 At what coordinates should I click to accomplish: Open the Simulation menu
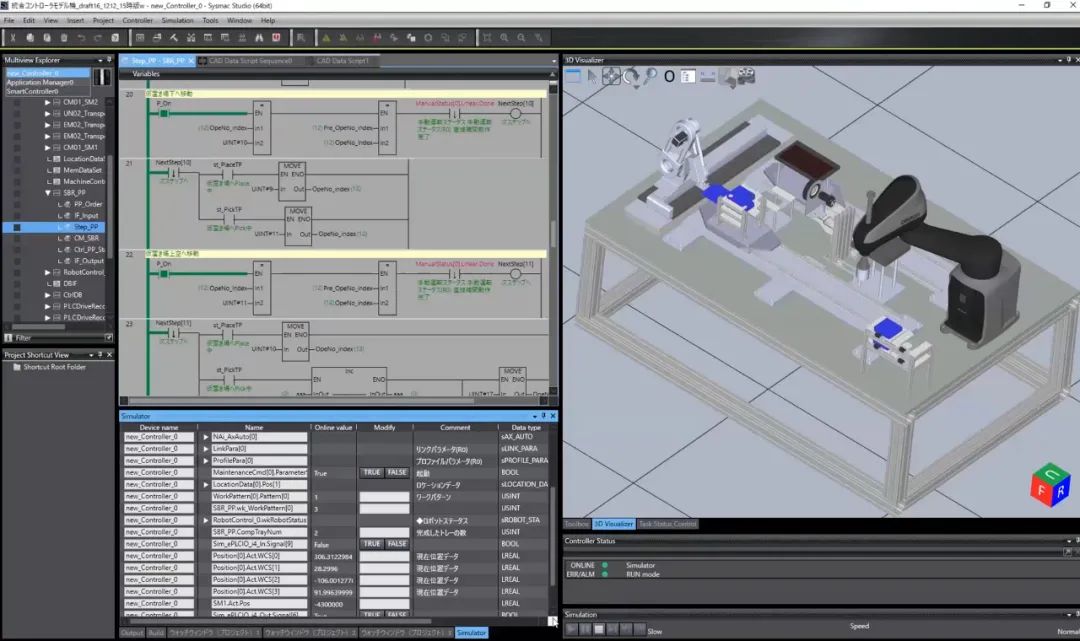point(178,20)
